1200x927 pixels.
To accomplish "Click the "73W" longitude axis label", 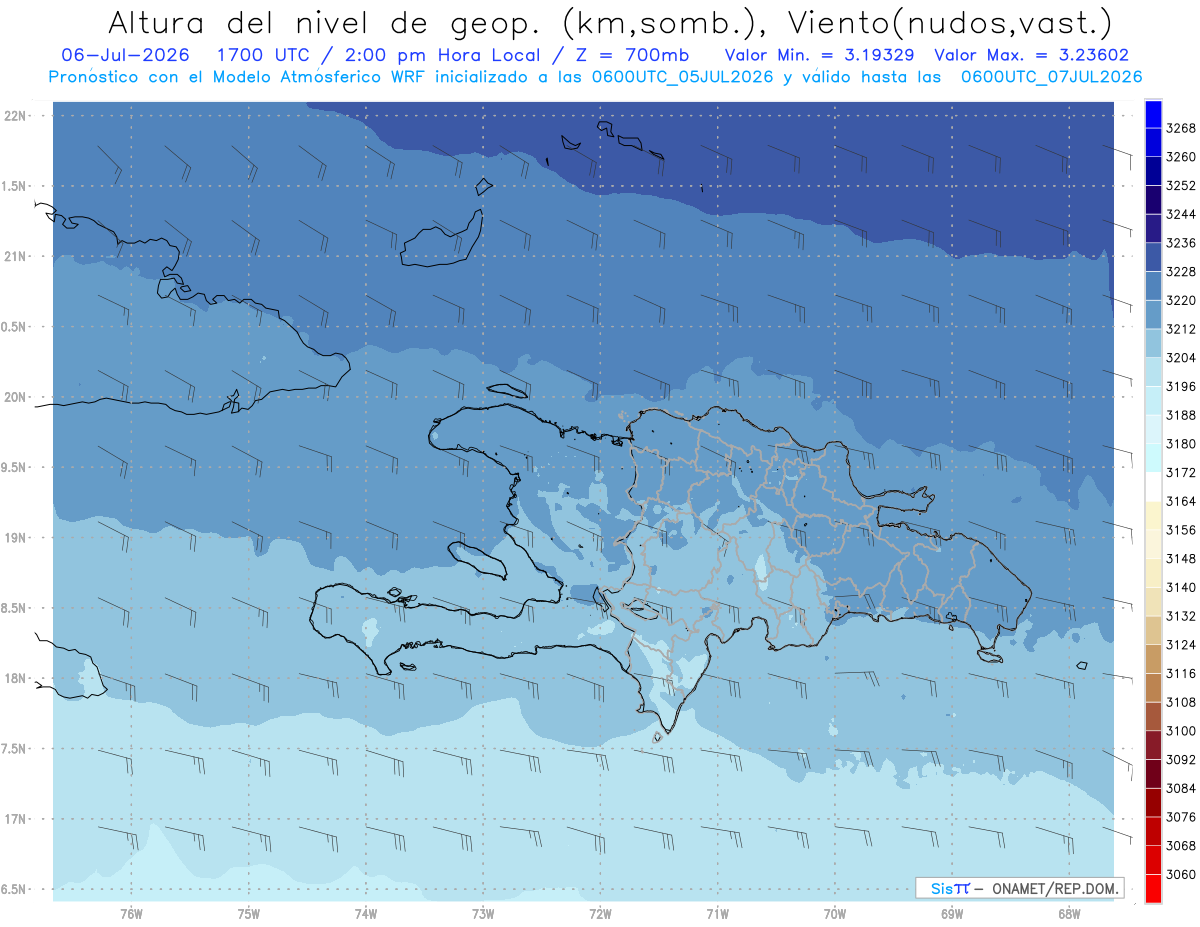I will tap(483, 913).
